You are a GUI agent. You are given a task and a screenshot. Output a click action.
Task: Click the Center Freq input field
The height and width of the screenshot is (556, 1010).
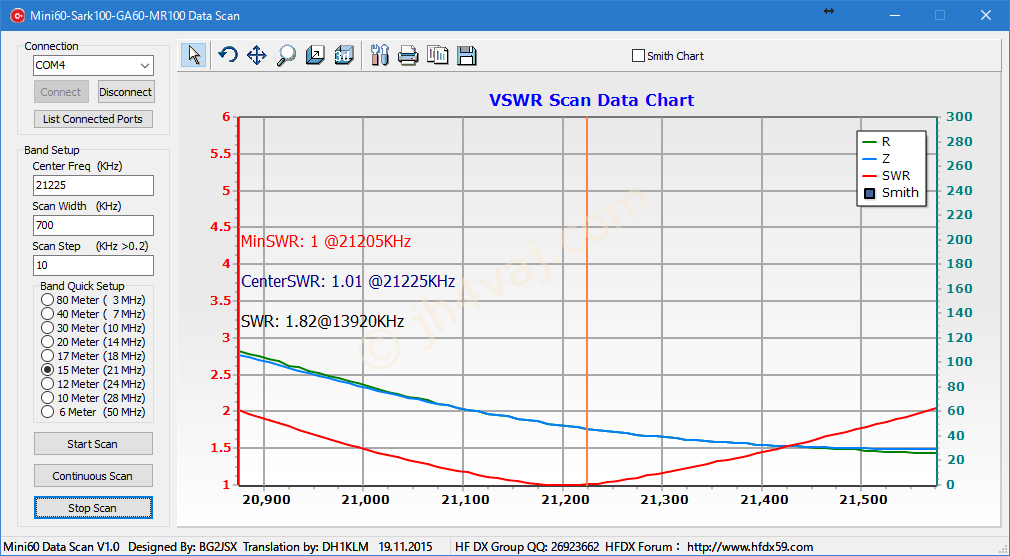click(x=93, y=185)
